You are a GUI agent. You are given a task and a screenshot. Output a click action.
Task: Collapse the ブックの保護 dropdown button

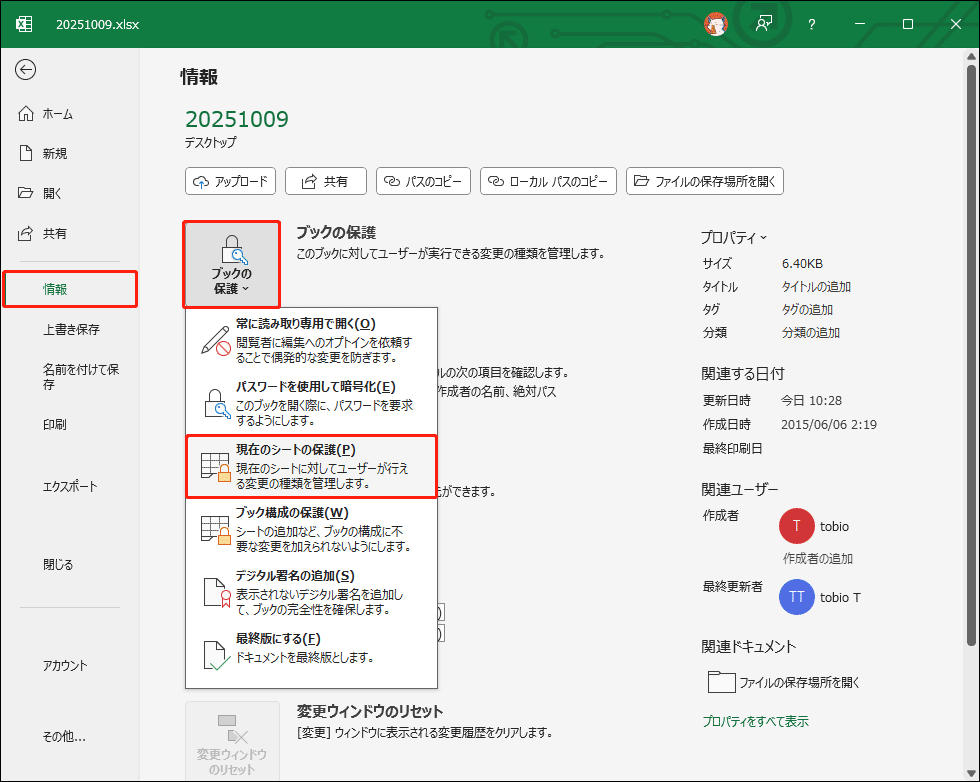231,264
